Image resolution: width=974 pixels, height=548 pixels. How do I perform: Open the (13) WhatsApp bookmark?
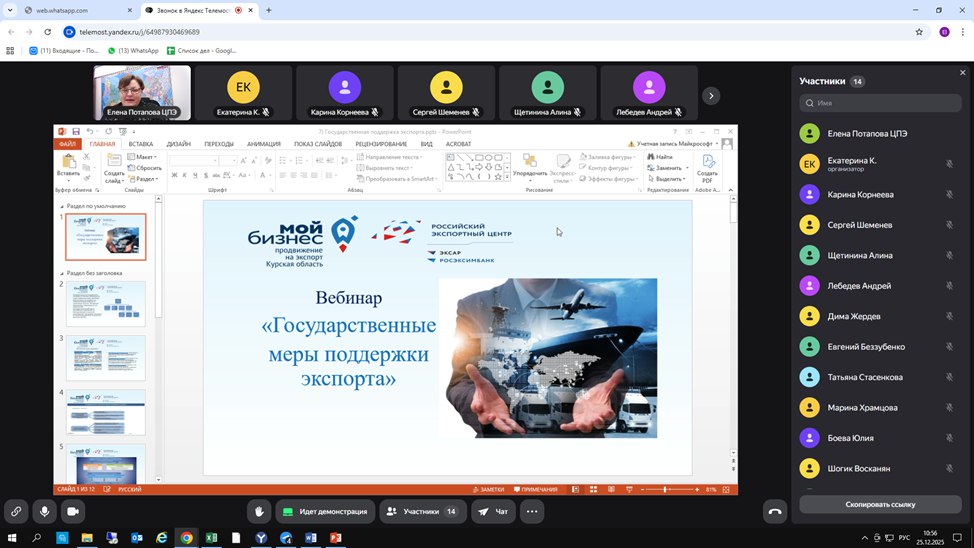133,50
